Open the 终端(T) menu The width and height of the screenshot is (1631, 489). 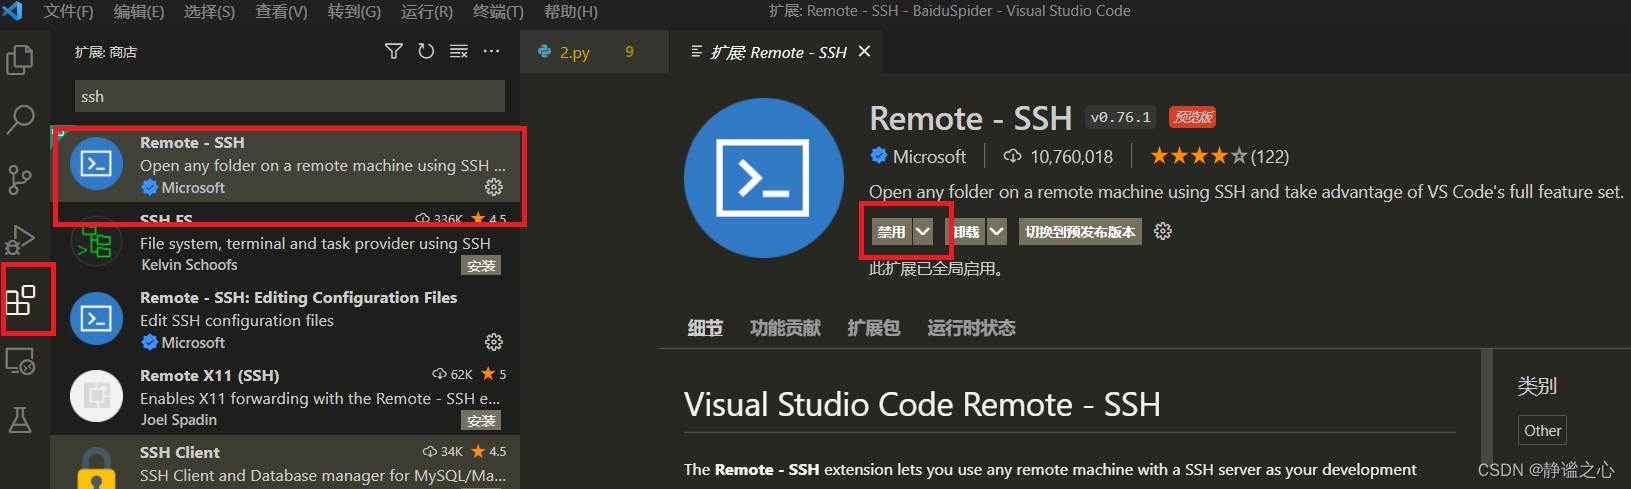coord(498,11)
